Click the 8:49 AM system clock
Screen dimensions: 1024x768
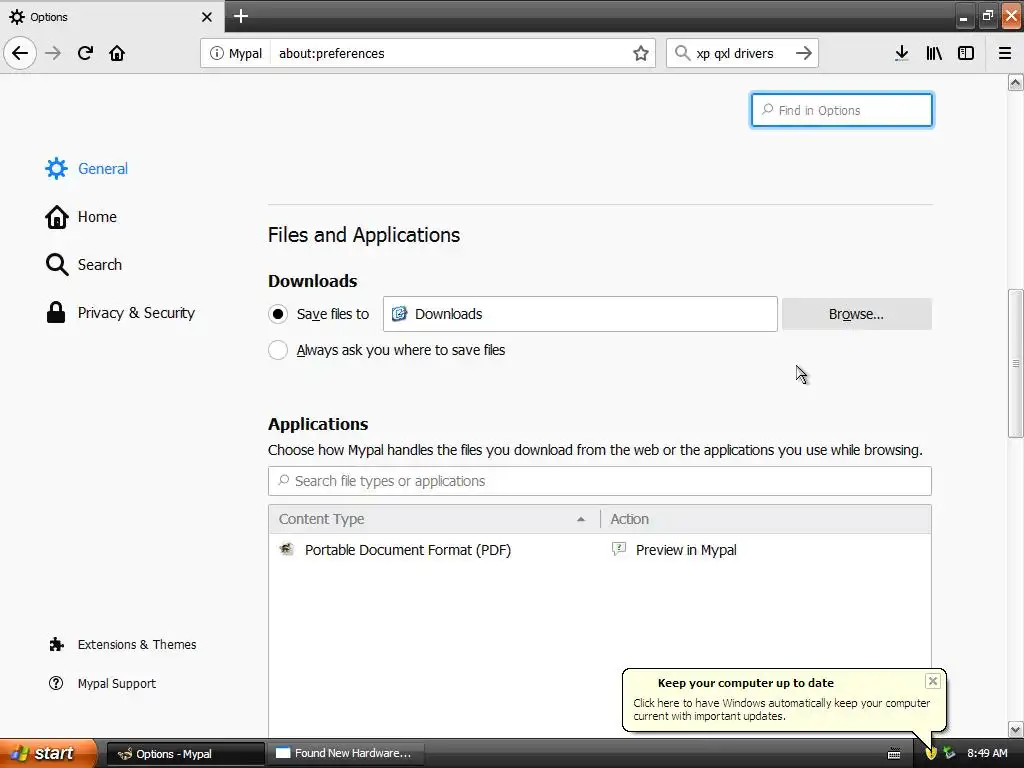(x=987, y=753)
